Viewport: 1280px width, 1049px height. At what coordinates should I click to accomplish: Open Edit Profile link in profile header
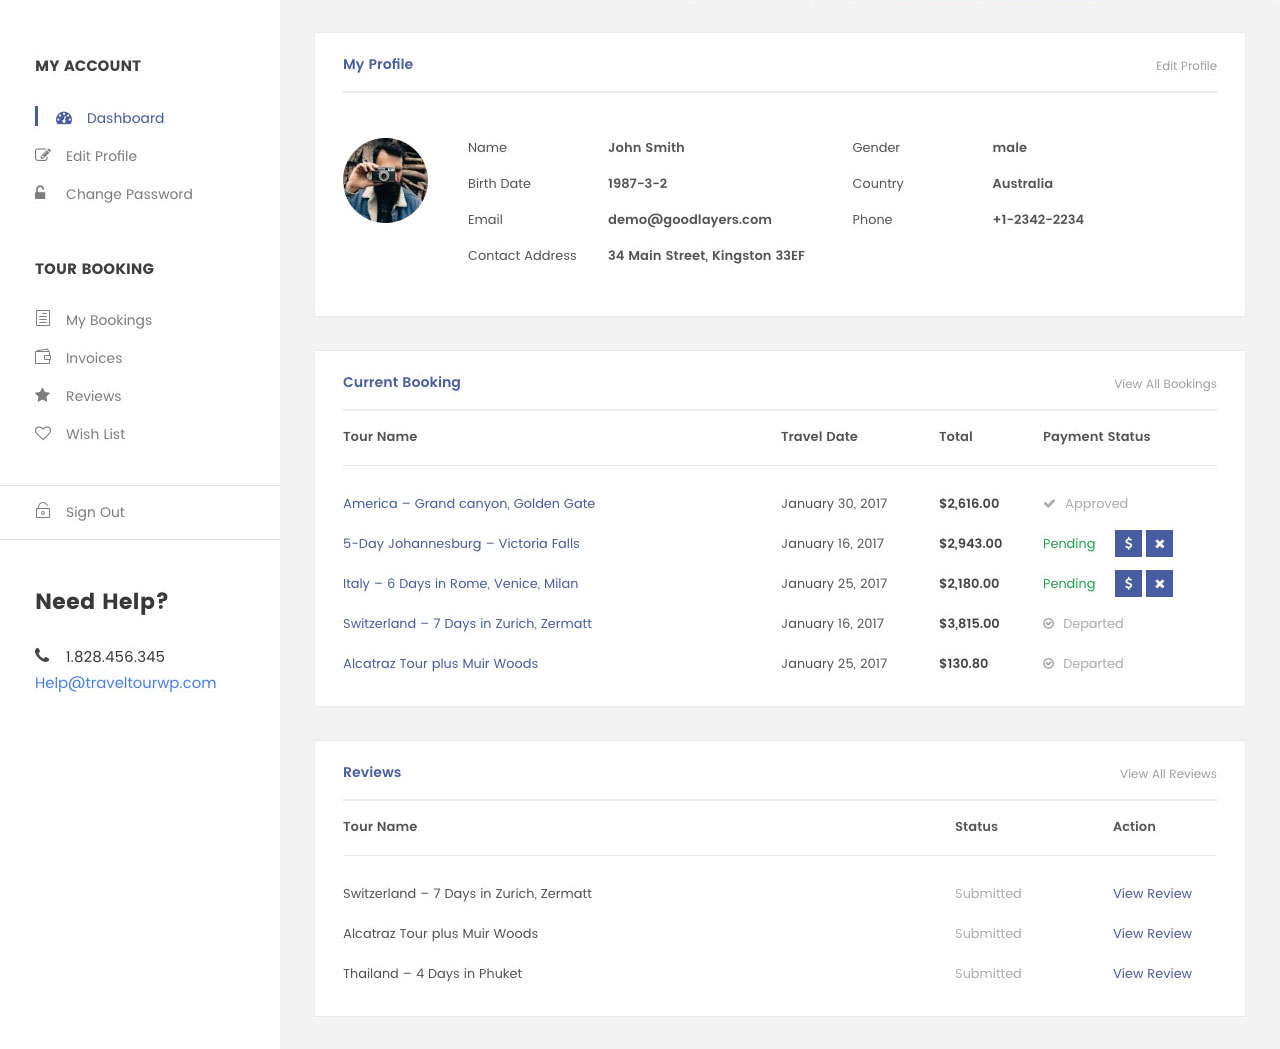click(x=1186, y=66)
